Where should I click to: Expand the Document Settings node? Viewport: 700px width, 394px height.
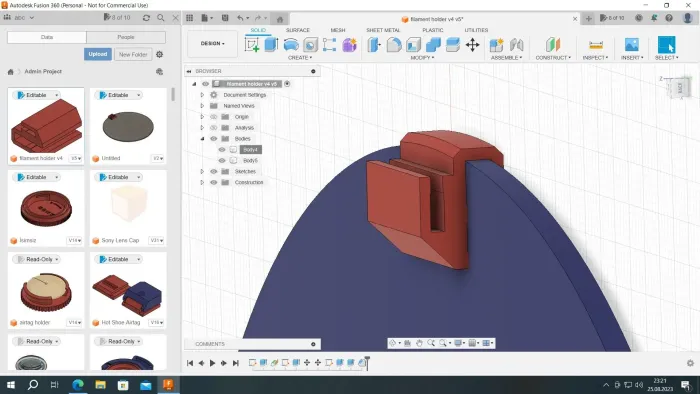[202, 95]
